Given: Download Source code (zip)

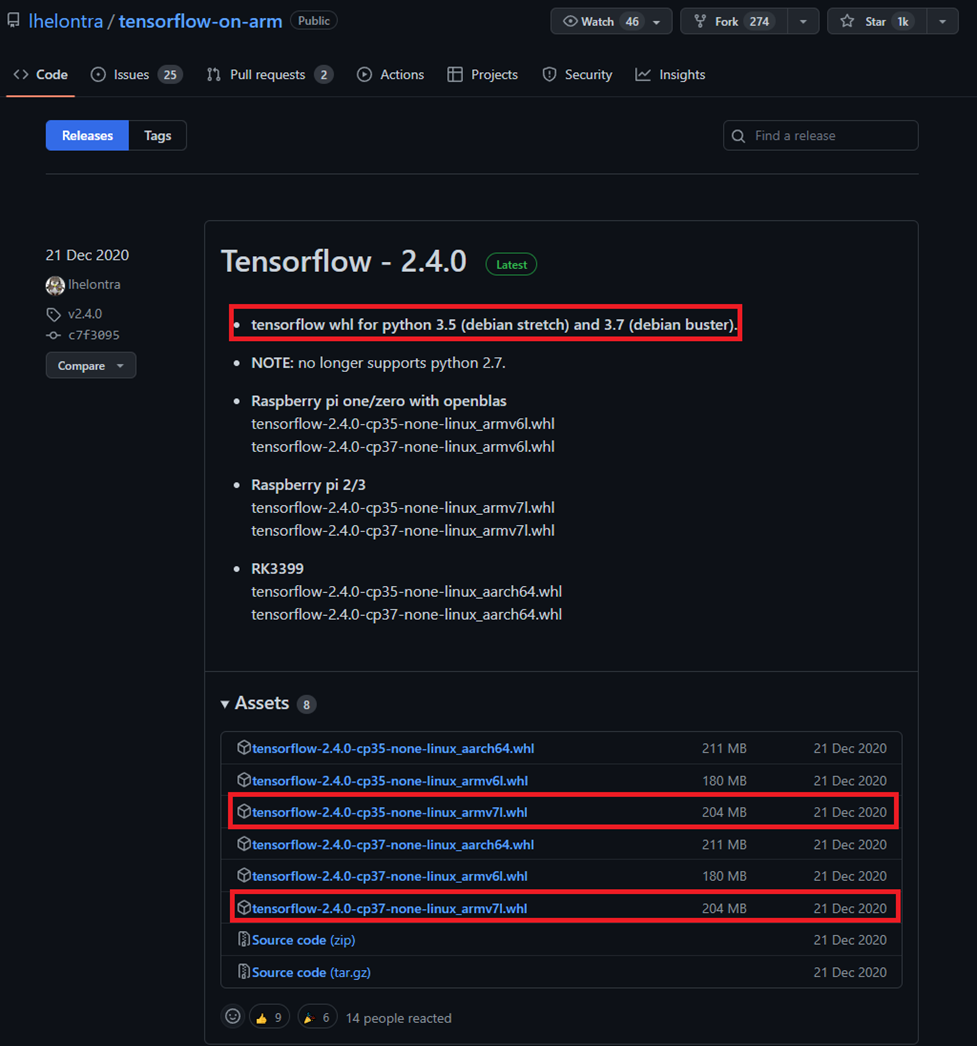Looking at the screenshot, I should click(x=303, y=940).
